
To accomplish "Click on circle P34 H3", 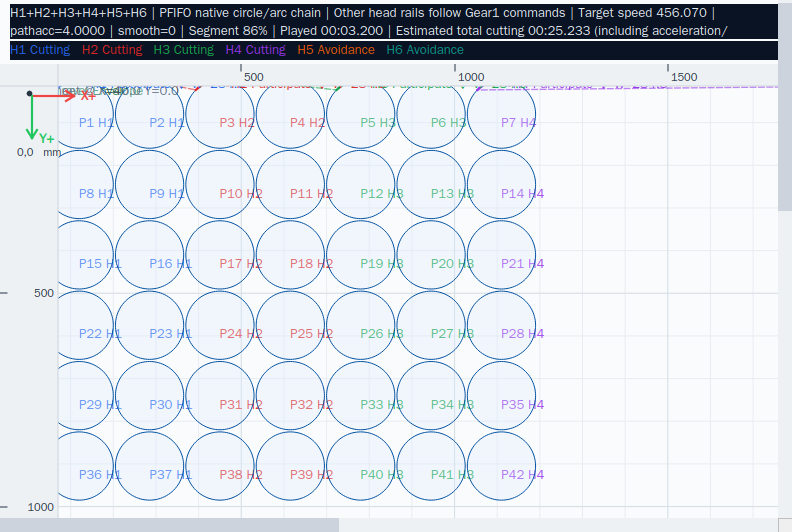I will click(431, 396).
